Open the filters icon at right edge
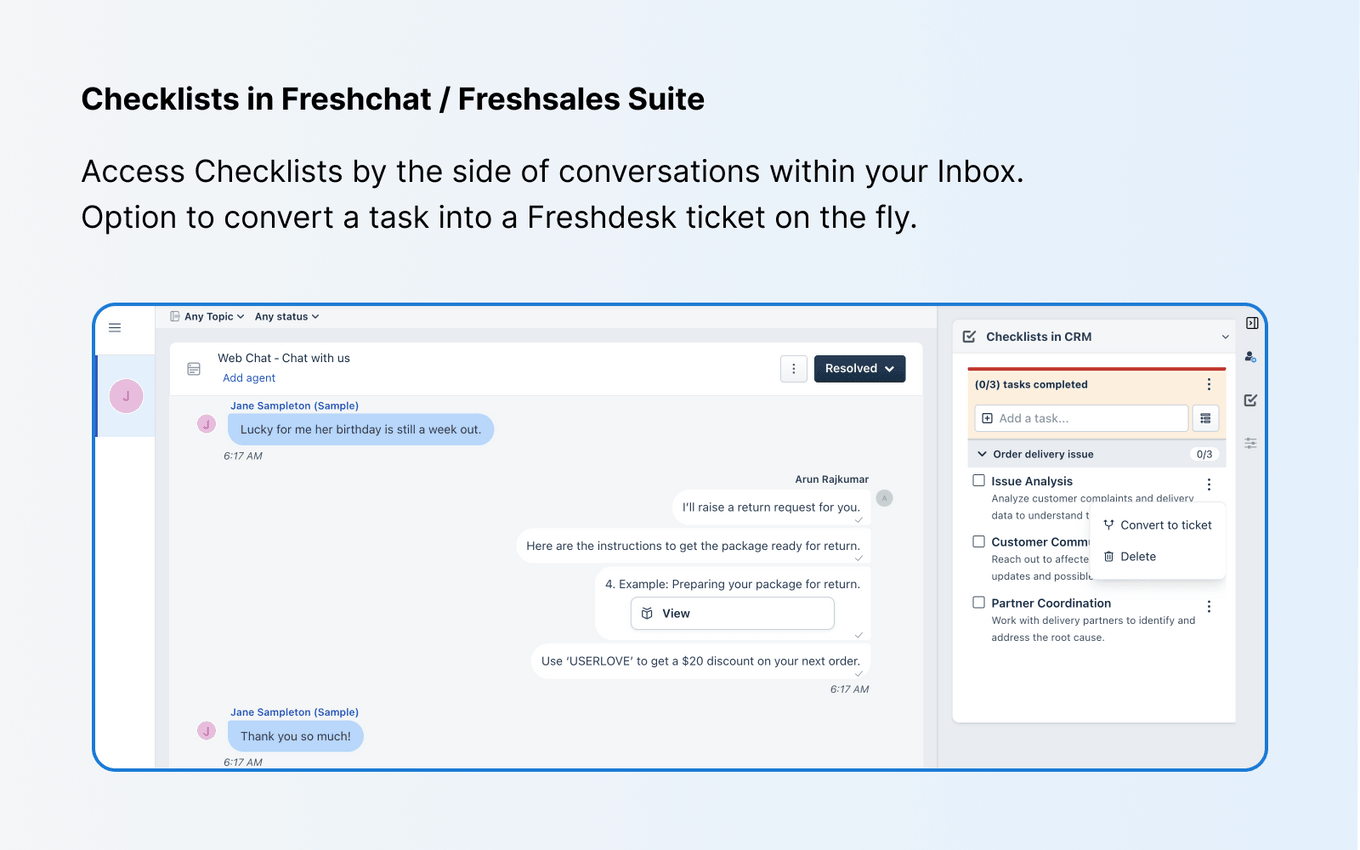1360x850 pixels. pos(1250,443)
